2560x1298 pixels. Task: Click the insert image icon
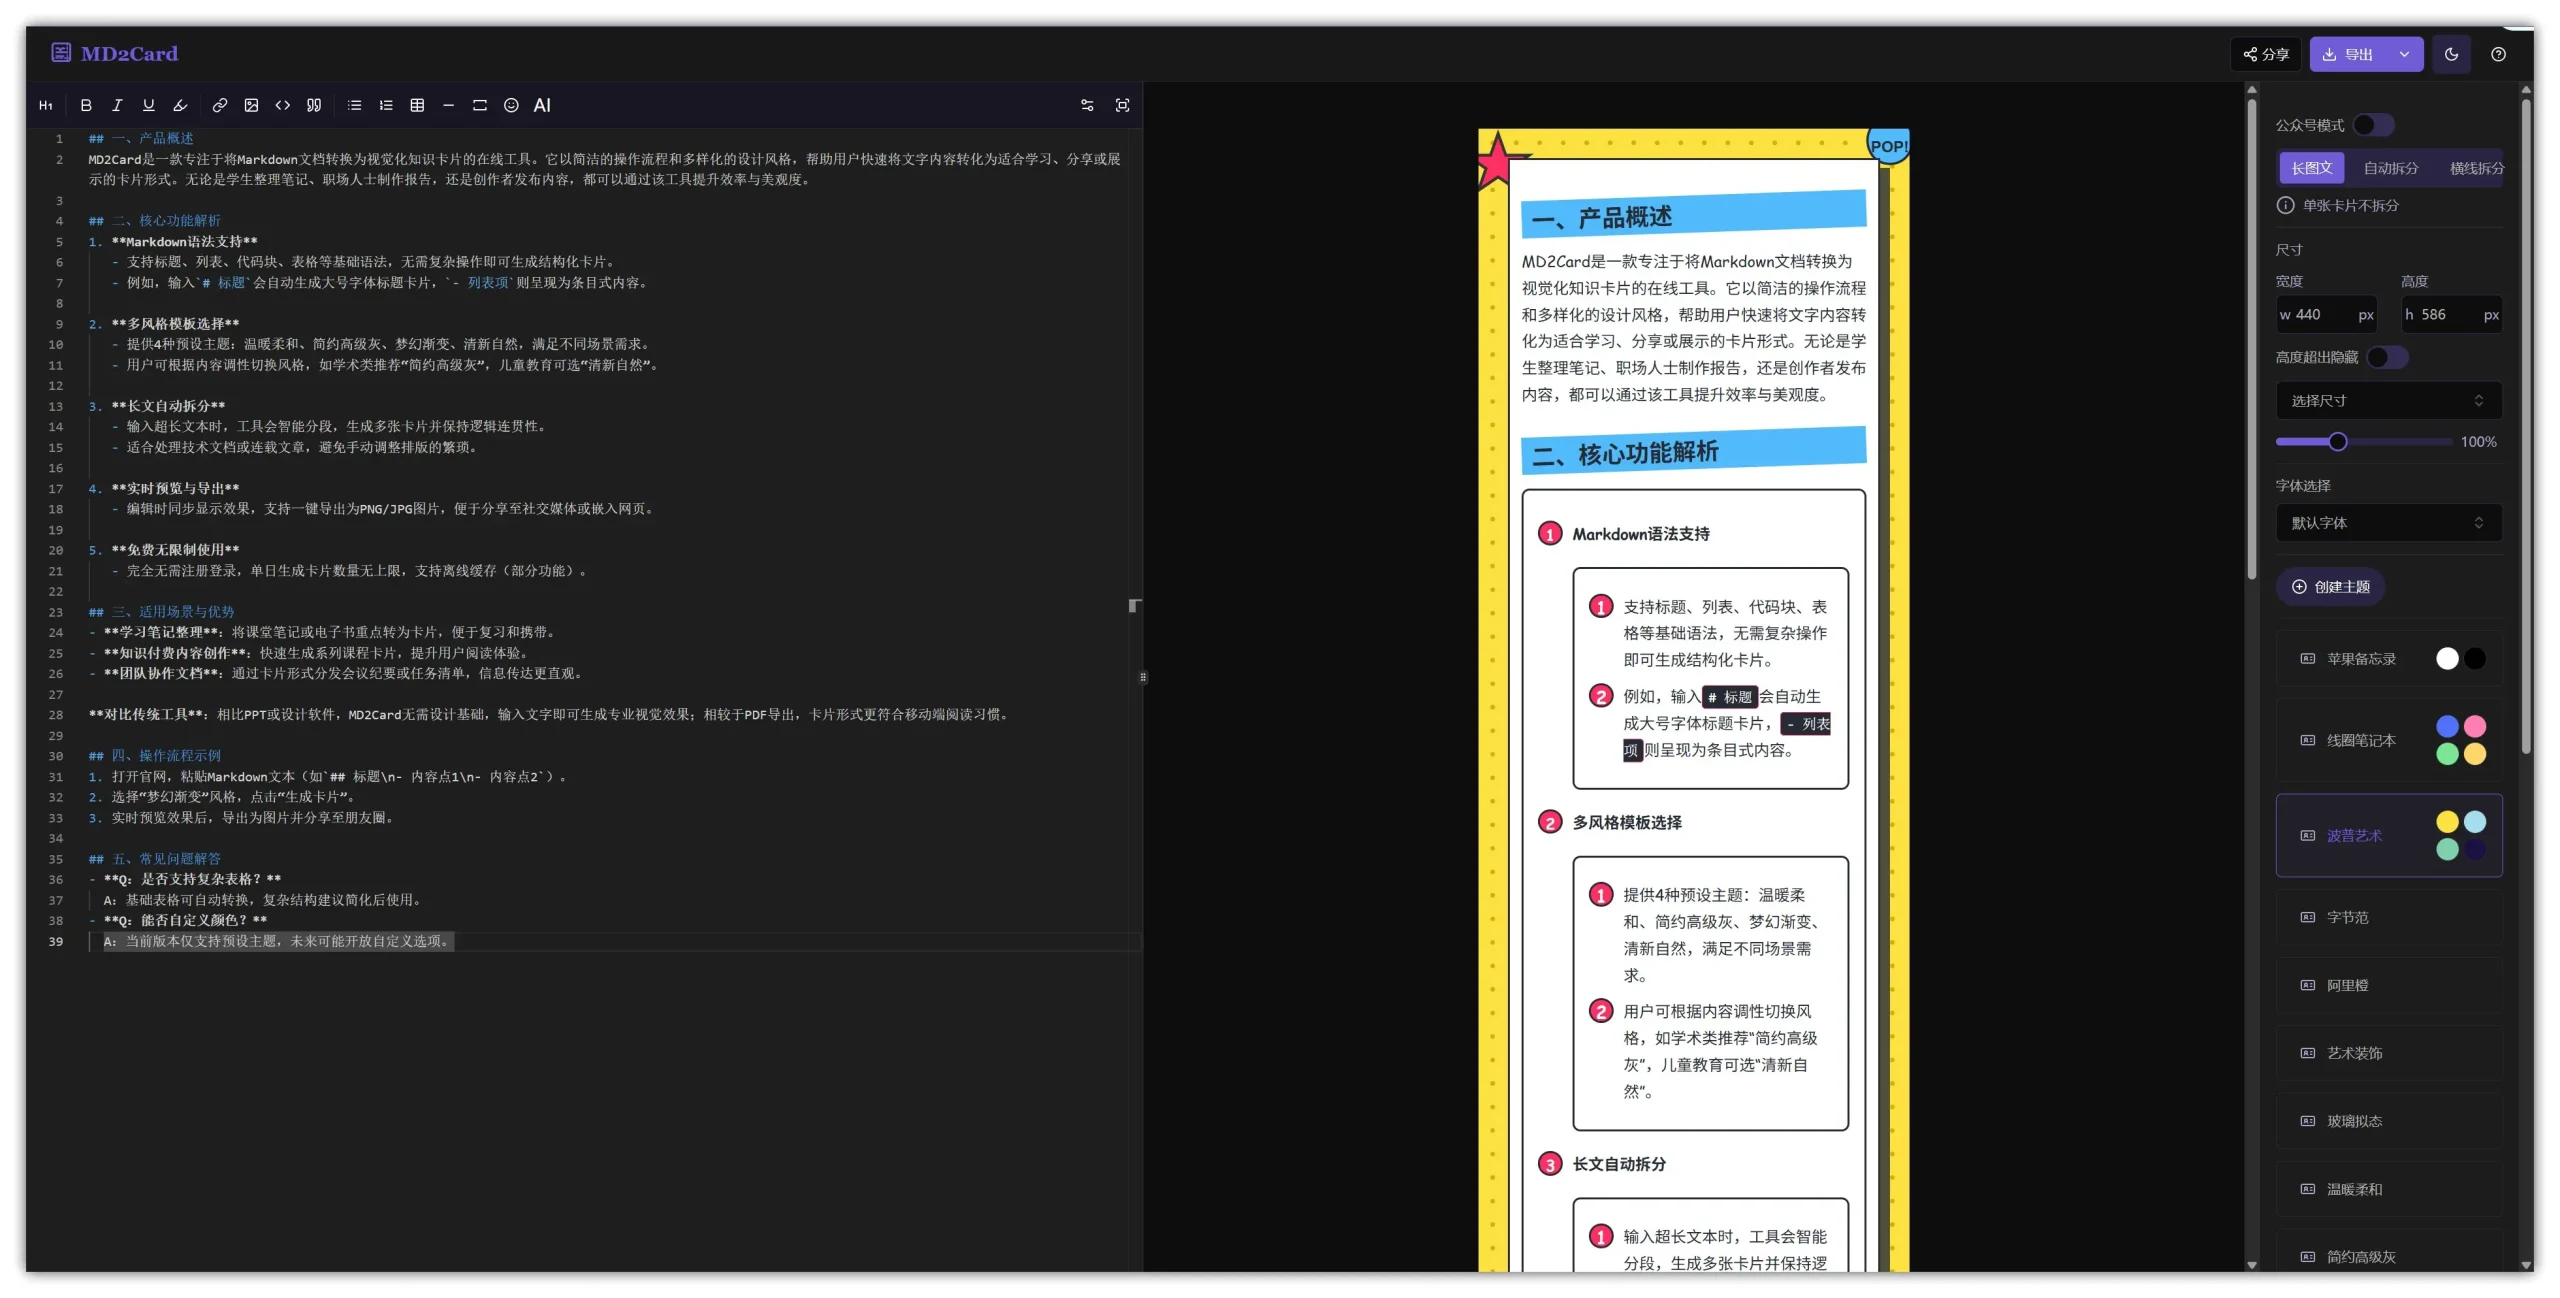(x=251, y=105)
